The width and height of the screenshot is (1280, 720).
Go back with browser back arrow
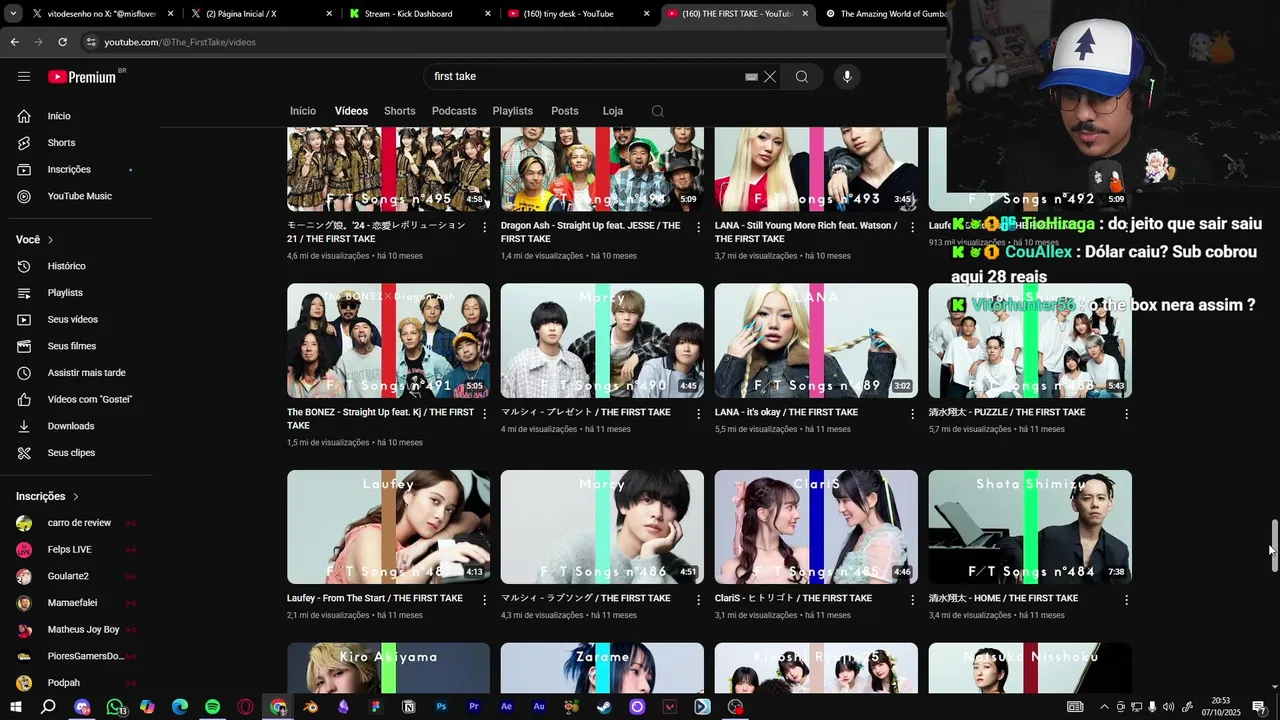point(14,42)
